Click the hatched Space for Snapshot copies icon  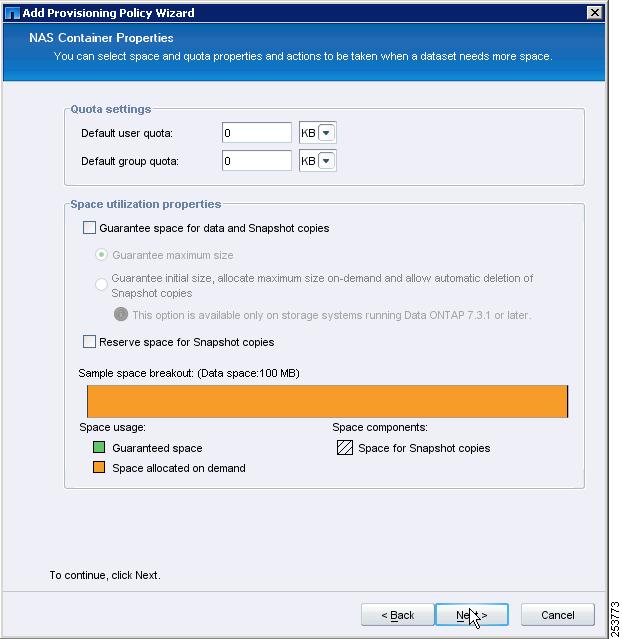pos(345,447)
